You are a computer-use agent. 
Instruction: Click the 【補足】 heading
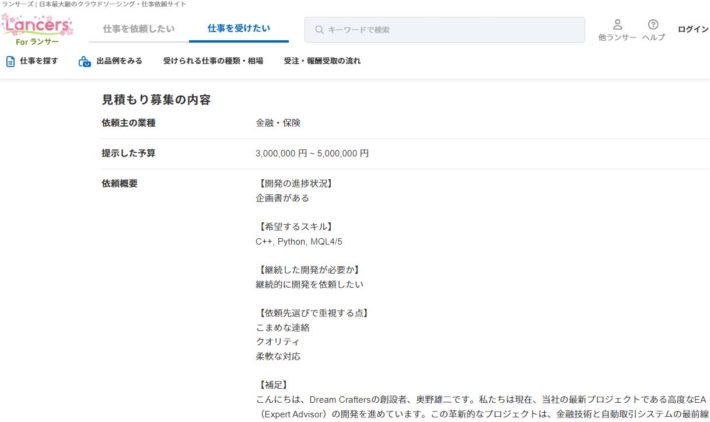[x=273, y=385]
